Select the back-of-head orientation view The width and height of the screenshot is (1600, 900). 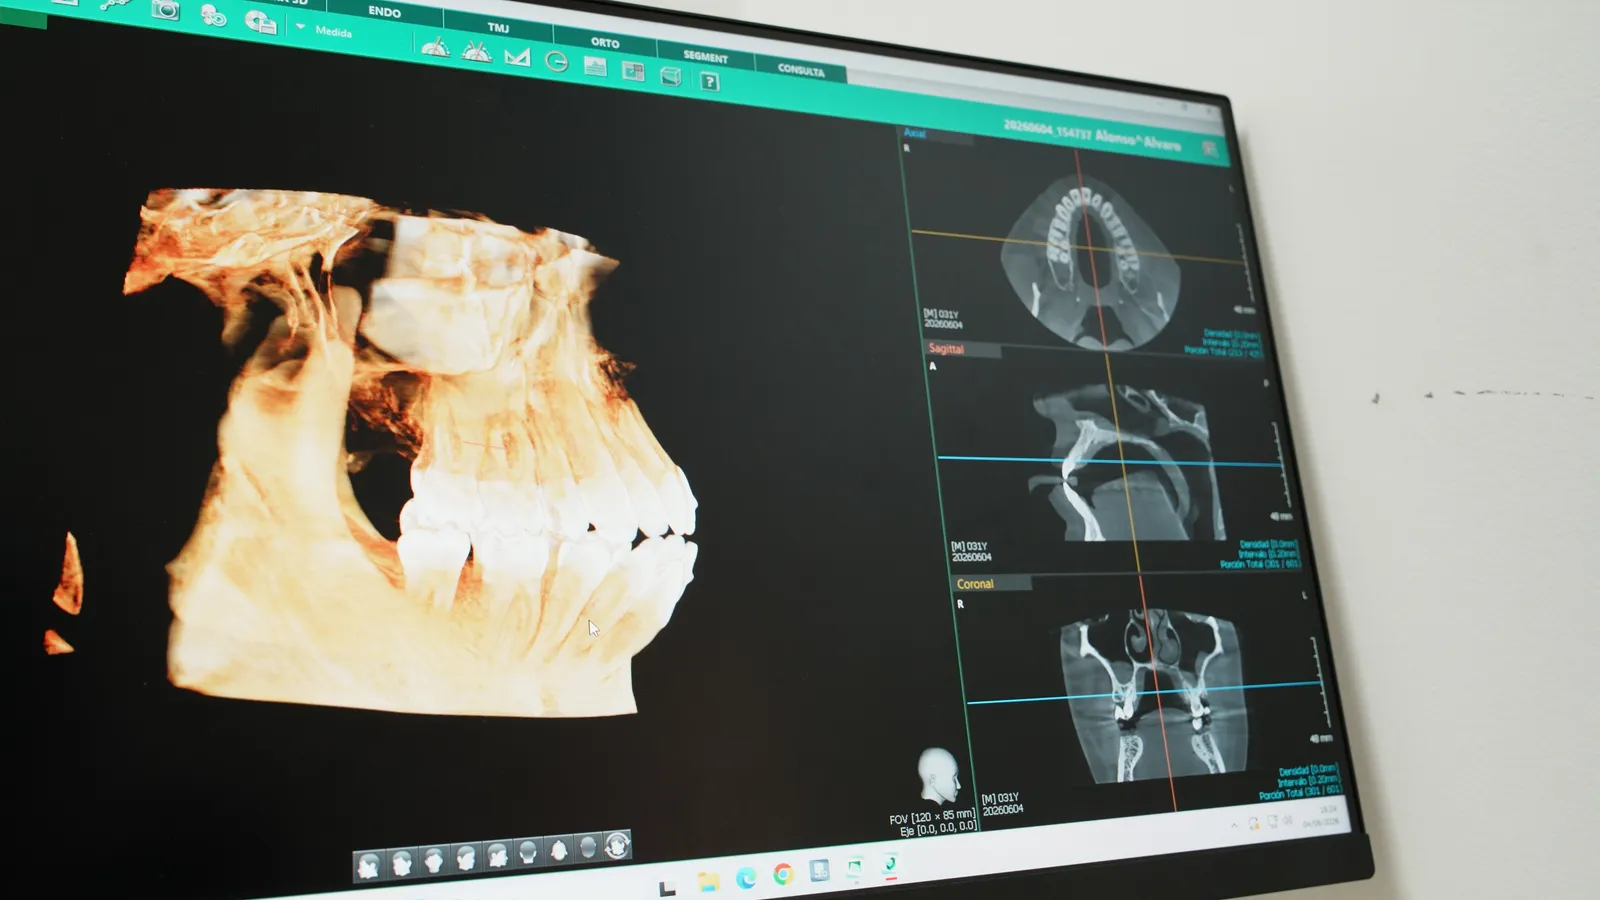528,853
